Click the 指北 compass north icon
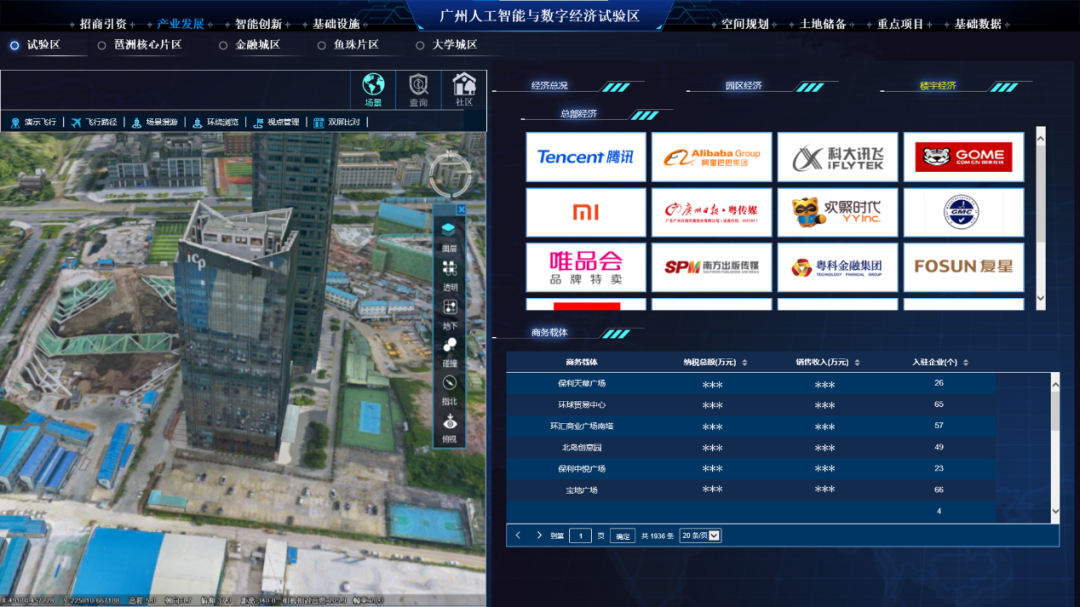The width and height of the screenshot is (1080, 607). [449, 389]
